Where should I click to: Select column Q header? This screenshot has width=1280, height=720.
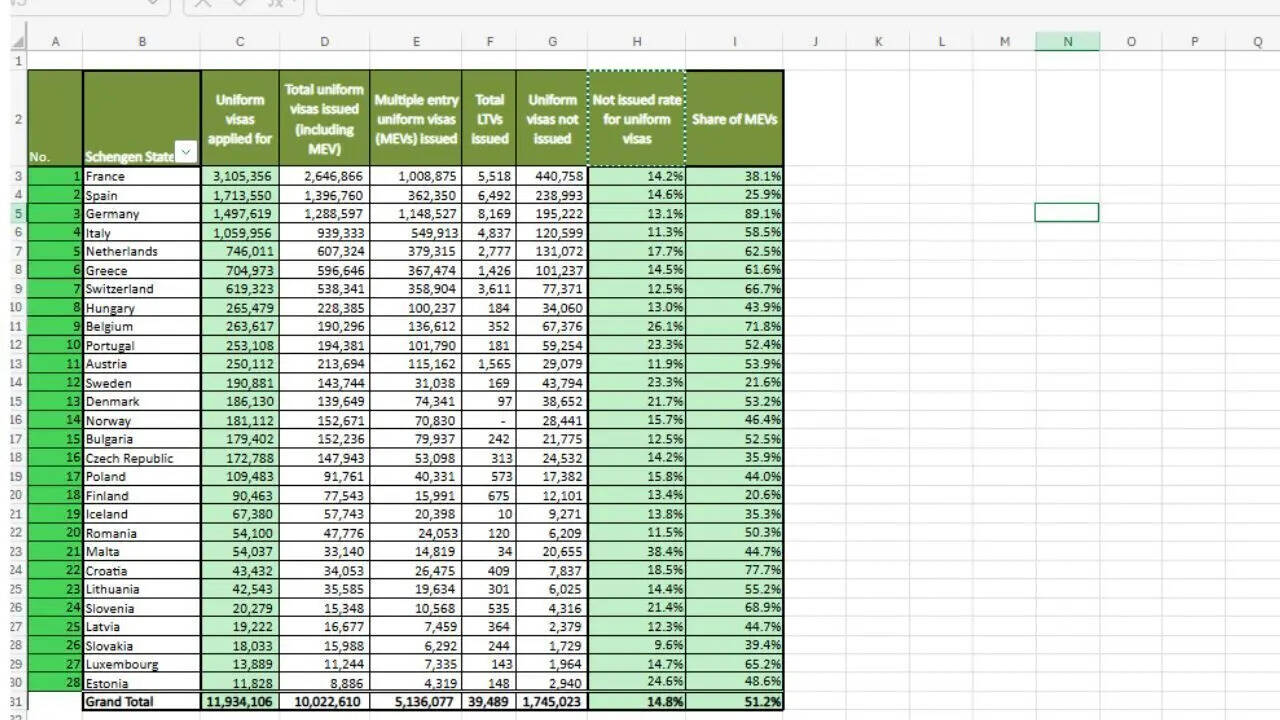(1257, 42)
